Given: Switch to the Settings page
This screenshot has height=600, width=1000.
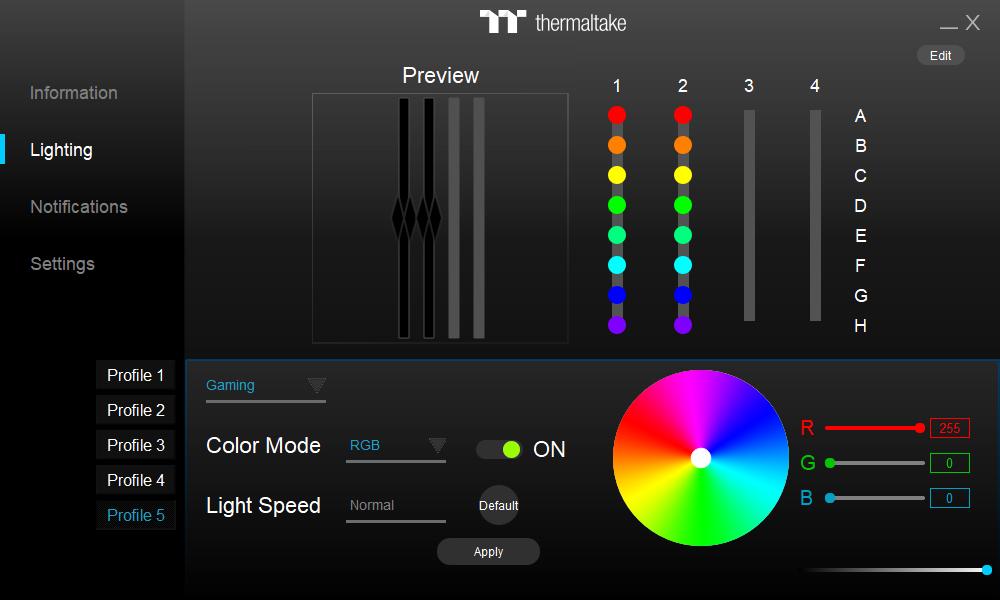Looking at the screenshot, I should click(62, 264).
